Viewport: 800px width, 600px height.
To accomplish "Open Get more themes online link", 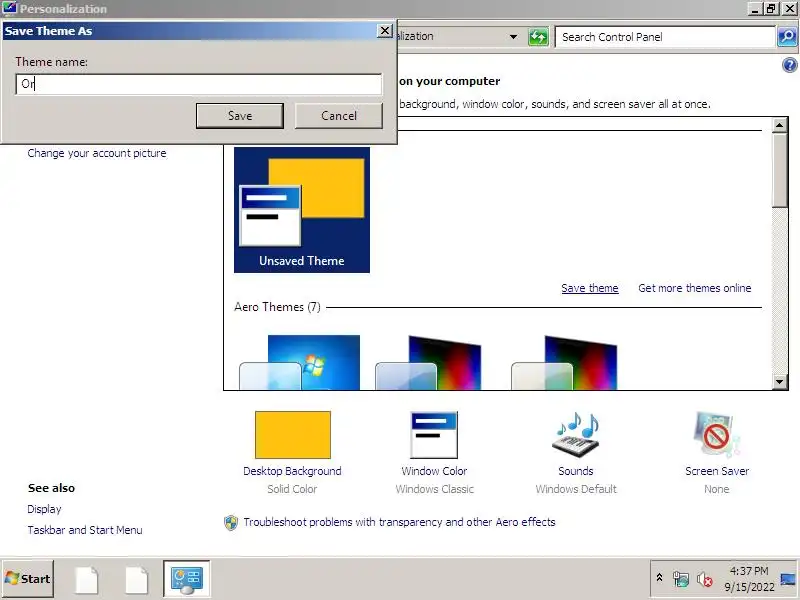I will pos(694,288).
